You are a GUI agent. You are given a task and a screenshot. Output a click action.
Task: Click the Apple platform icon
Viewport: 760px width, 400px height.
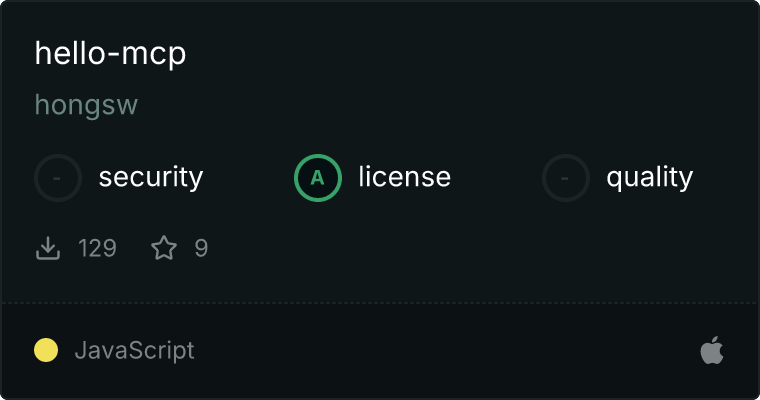(x=712, y=350)
